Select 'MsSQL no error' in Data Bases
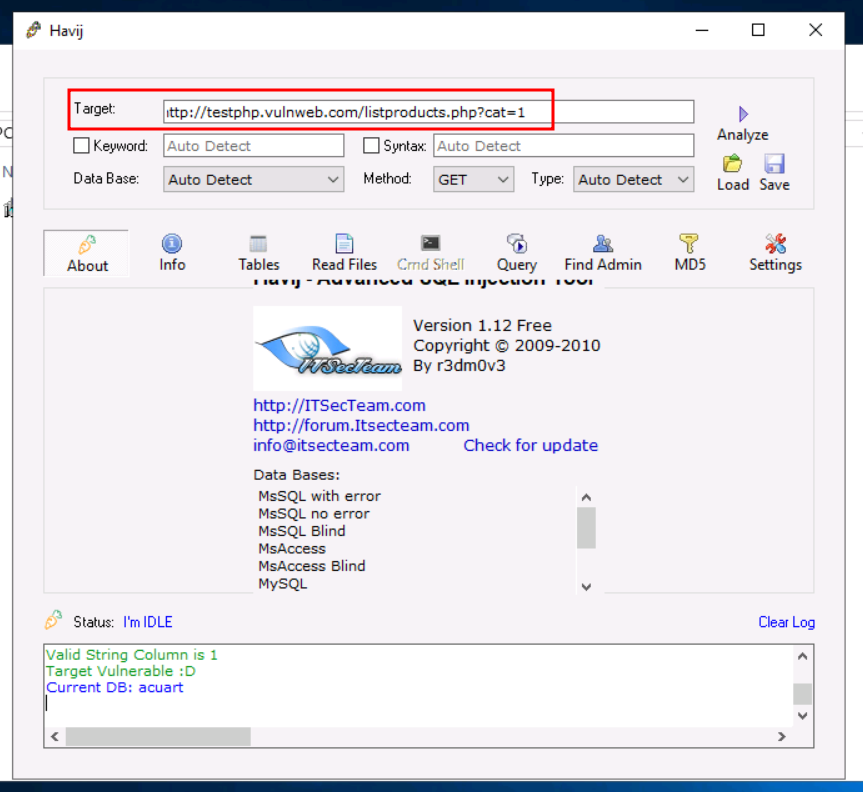Image resolution: width=863 pixels, height=792 pixels. 314,514
